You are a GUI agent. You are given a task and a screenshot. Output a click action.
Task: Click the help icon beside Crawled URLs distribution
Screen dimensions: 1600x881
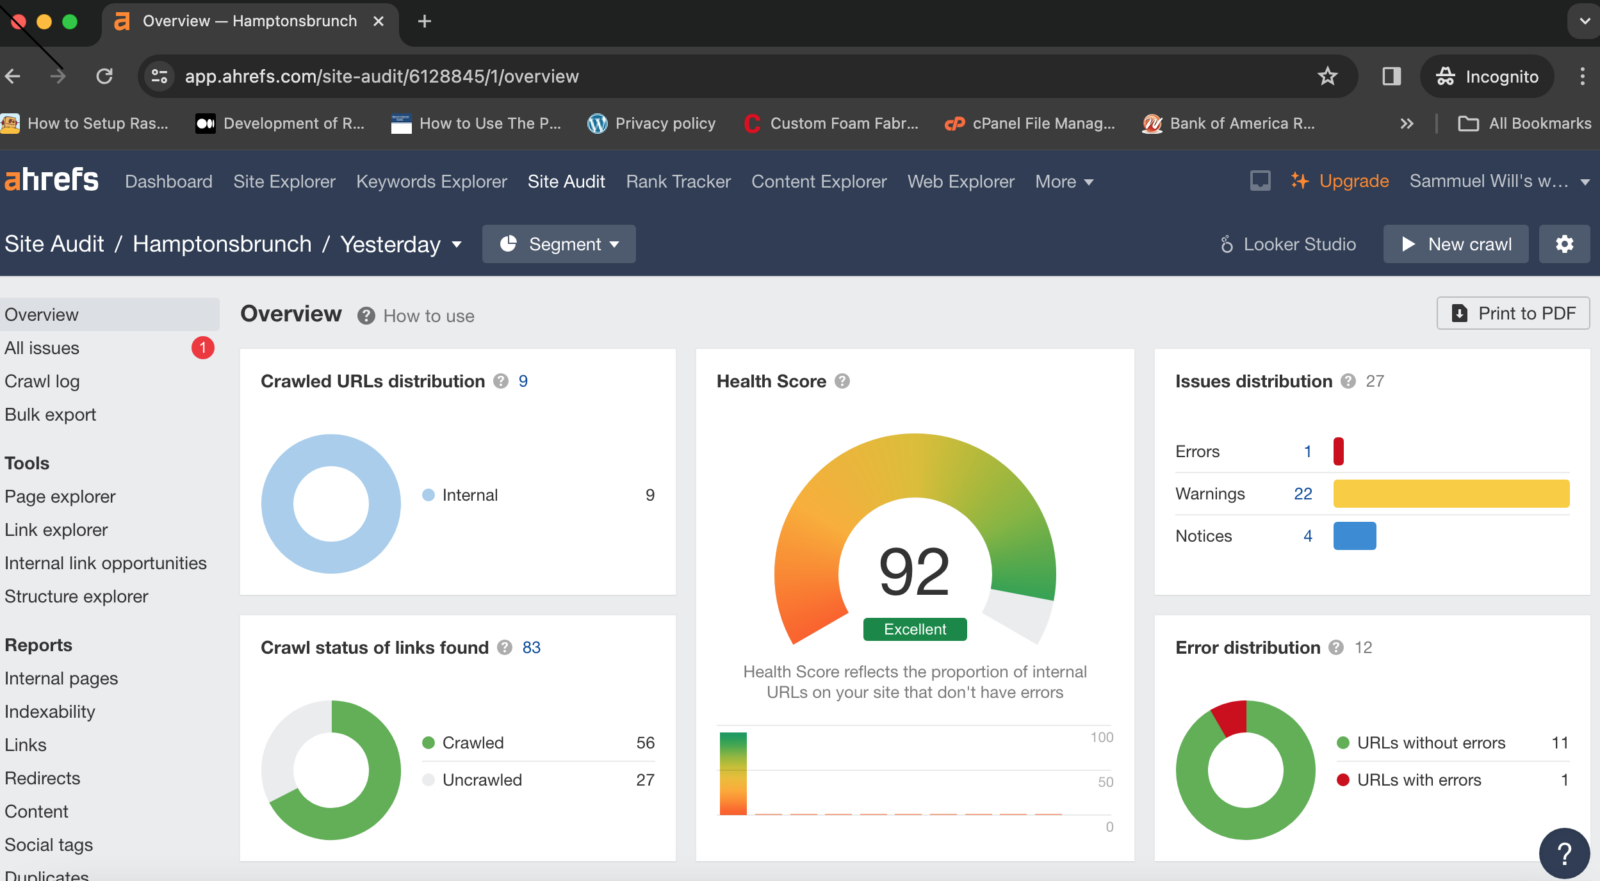[x=501, y=381]
